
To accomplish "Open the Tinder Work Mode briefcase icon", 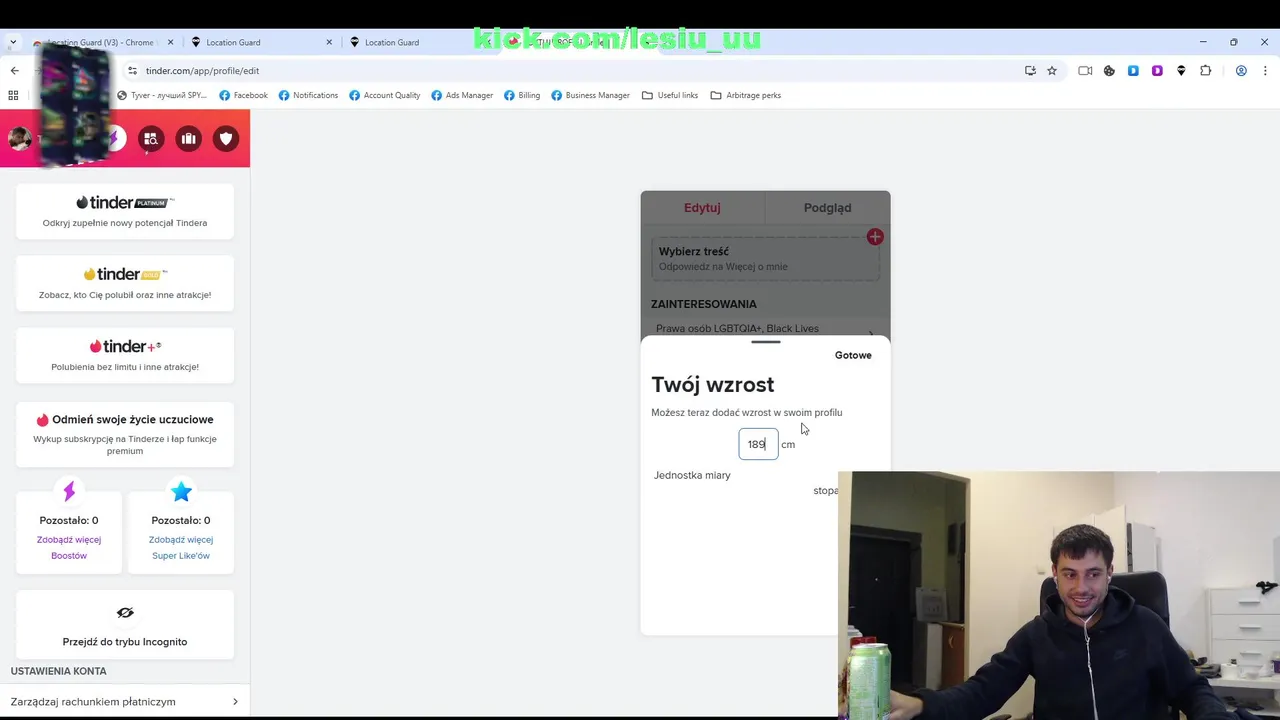I will [x=189, y=139].
